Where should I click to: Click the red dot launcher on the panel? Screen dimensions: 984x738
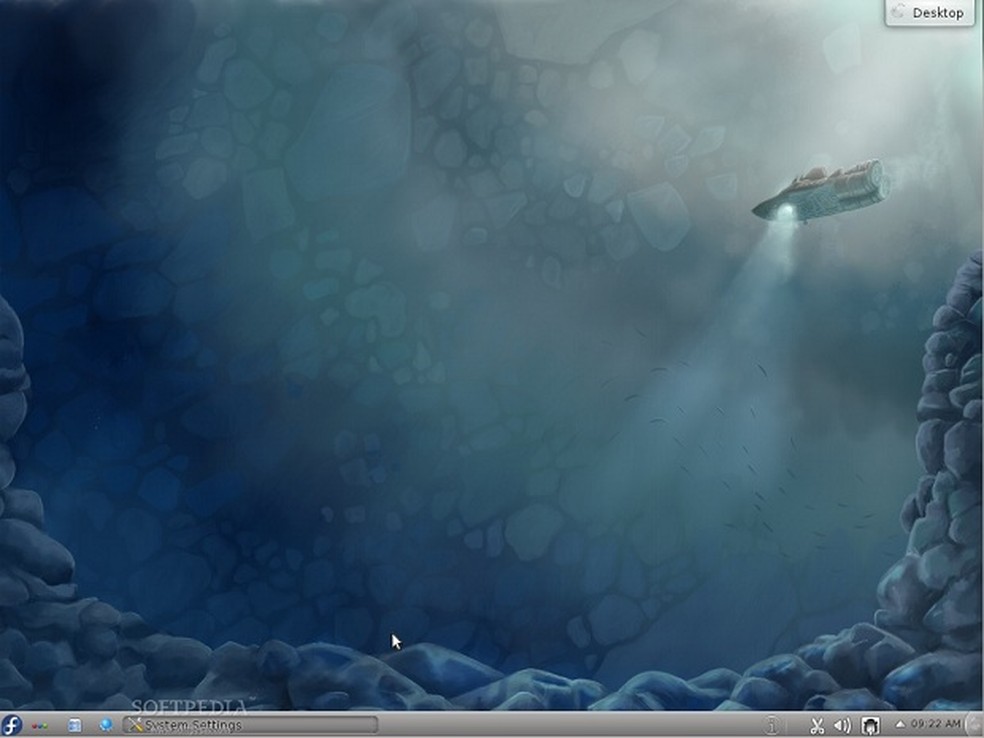click(x=33, y=725)
